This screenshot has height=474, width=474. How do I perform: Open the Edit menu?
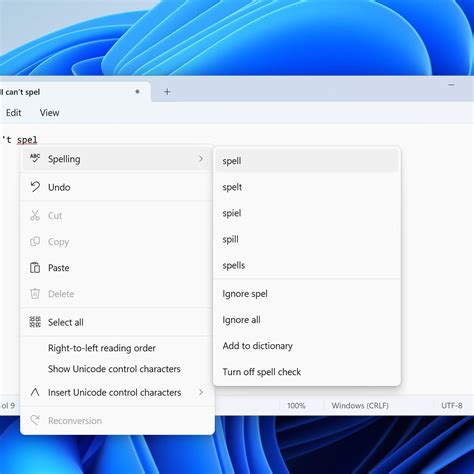tap(13, 113)
